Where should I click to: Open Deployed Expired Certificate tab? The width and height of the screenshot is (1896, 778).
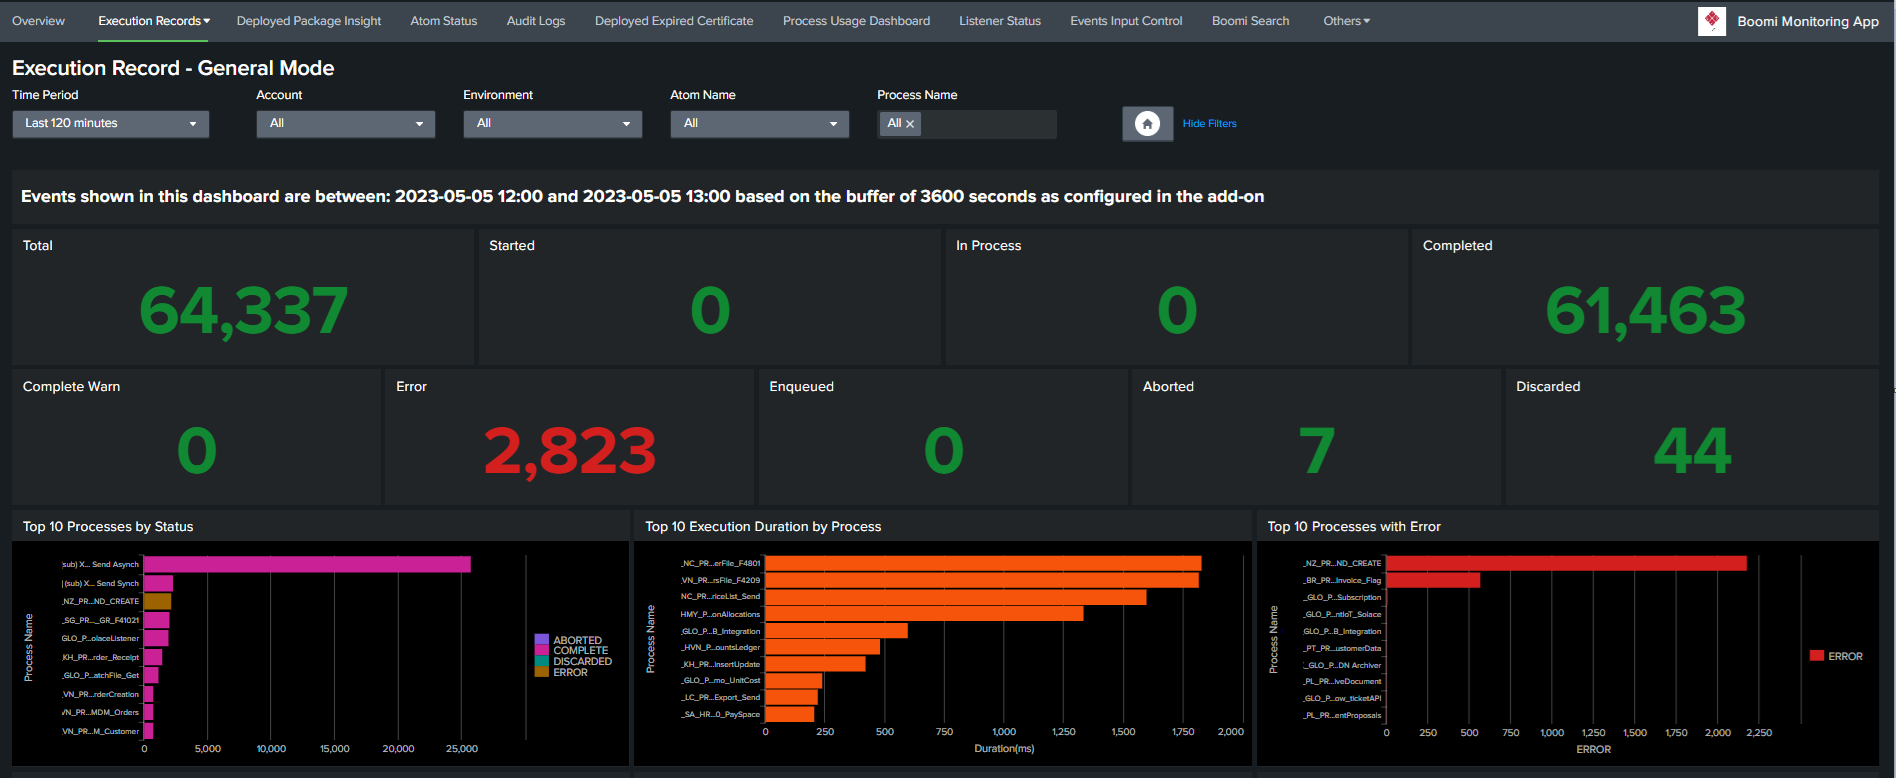(674, 21)
